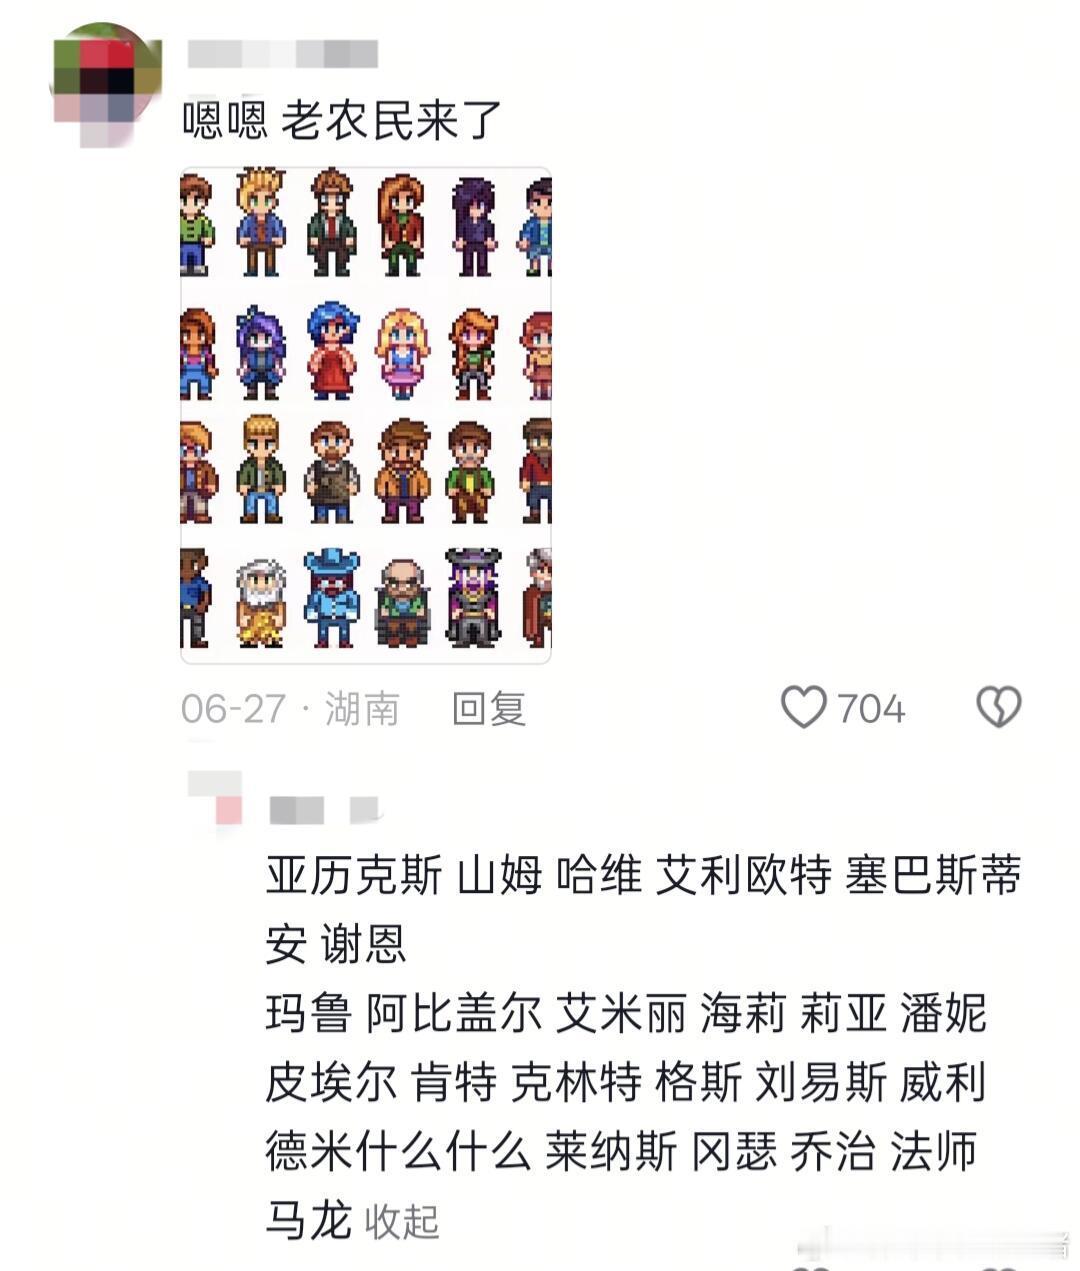Tap the 湖南 location label
This screenshot has width=1080, height=1271.
(362, 709)
